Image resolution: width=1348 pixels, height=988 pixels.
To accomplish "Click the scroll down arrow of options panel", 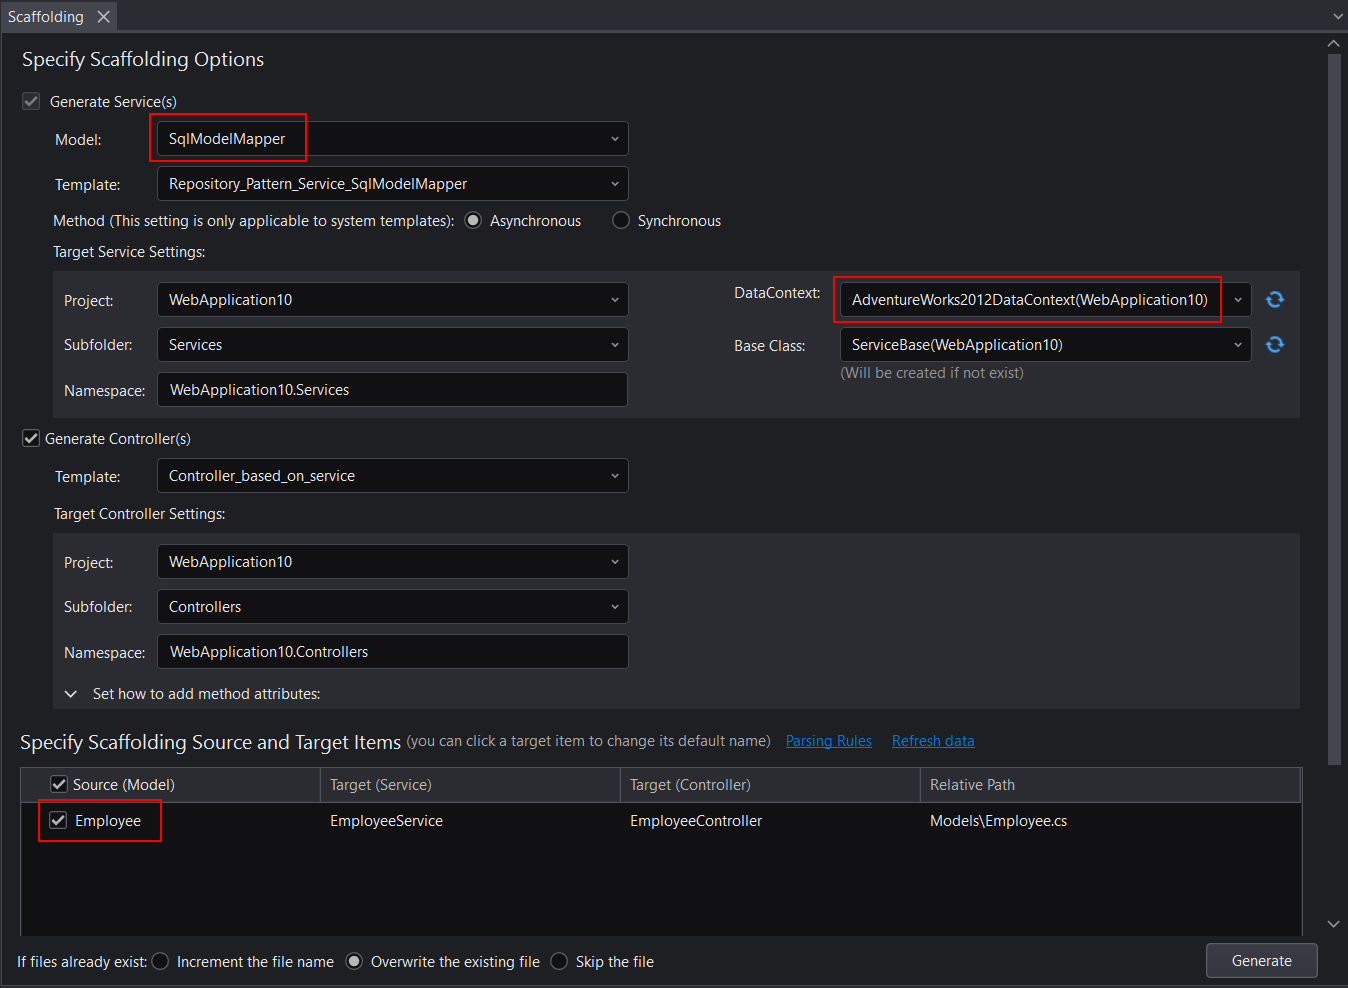I will (1333, 924).
